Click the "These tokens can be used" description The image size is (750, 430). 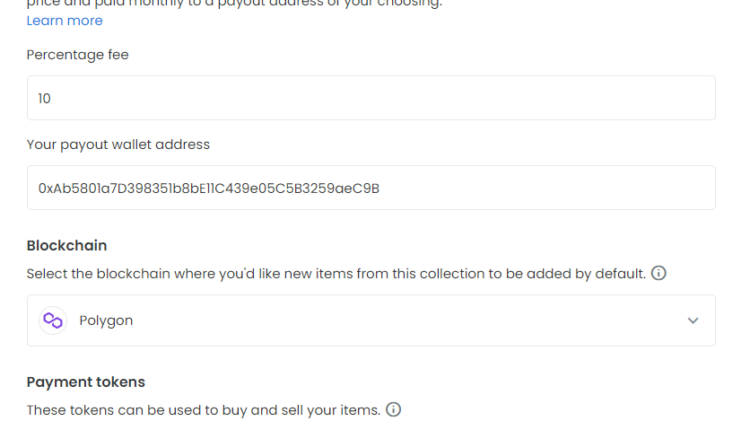pyautogui.click(x=203, y=410)
